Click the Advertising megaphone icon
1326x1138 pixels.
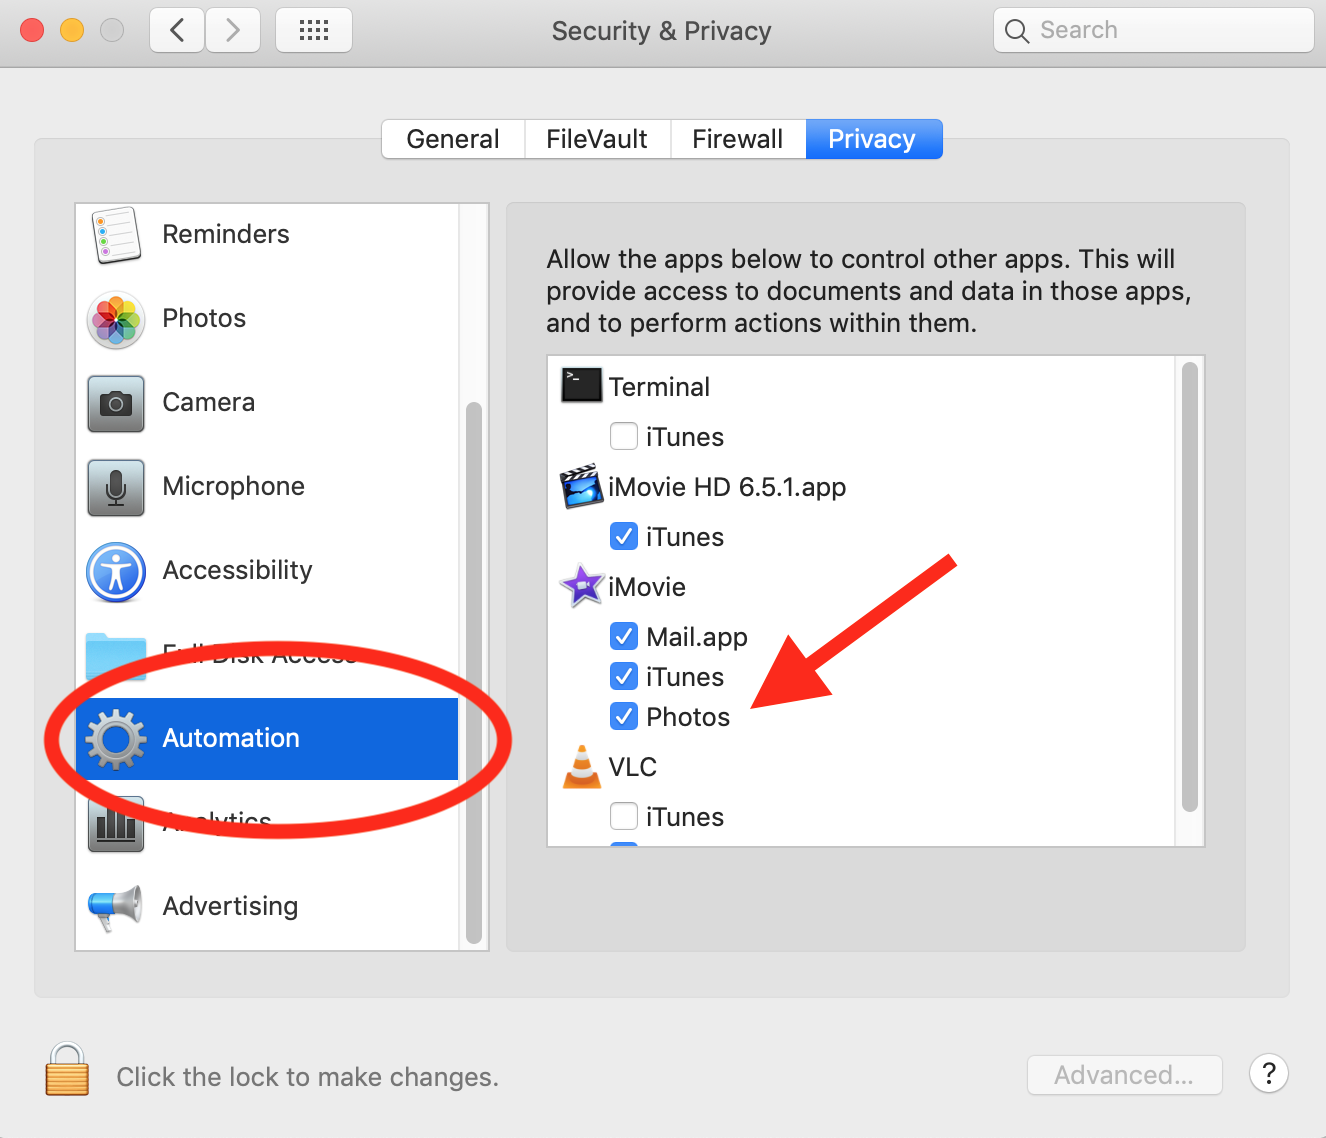tap(115, 907)
